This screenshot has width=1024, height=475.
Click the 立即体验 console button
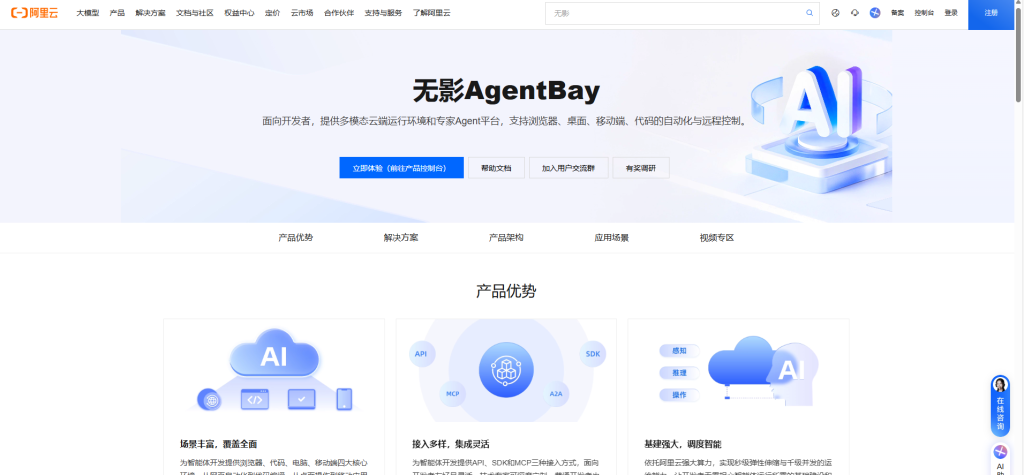pyautogui.click(x=402, y=168)
